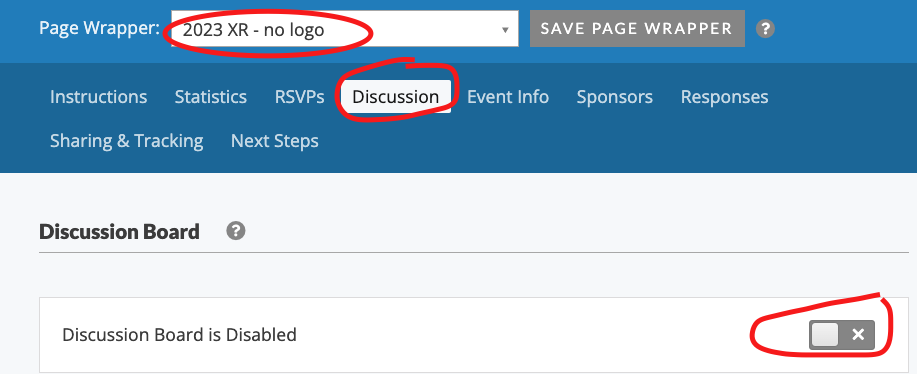Screen dimensions: 917x374
Task: Select the active Discussion tab
Action: (395, 96)
